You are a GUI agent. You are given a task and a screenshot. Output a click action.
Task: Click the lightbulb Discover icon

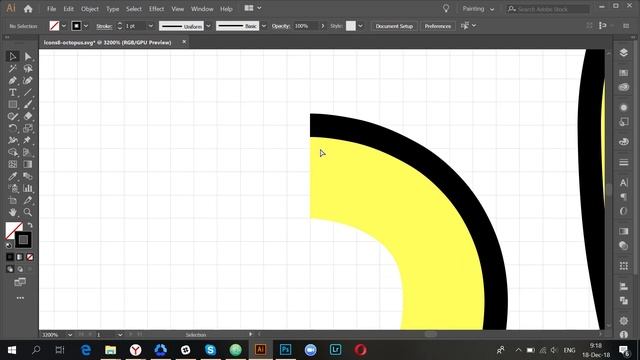click(x=446, y=9)
